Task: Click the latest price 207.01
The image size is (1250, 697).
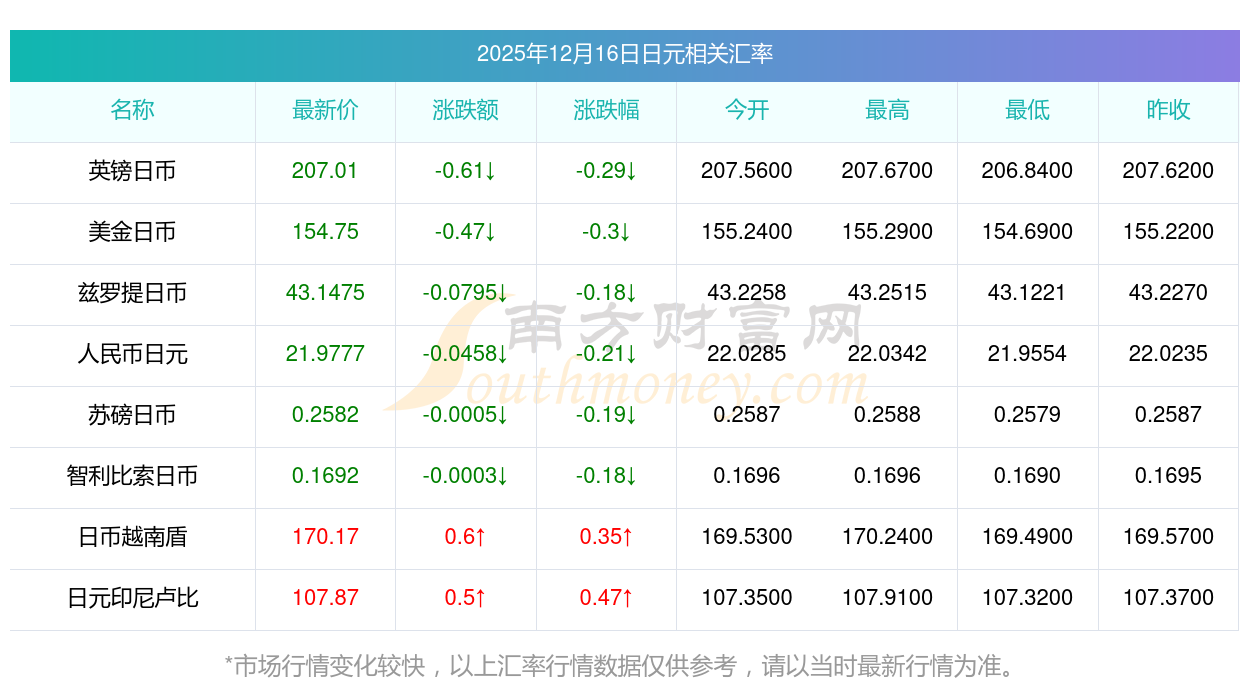Action: [325, 171]
